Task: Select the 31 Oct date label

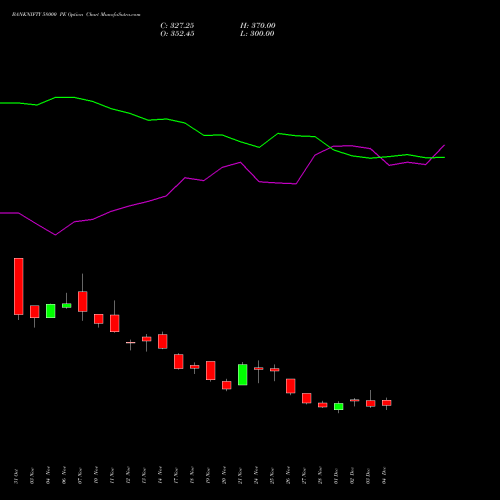Action: (x=16, y=476)
